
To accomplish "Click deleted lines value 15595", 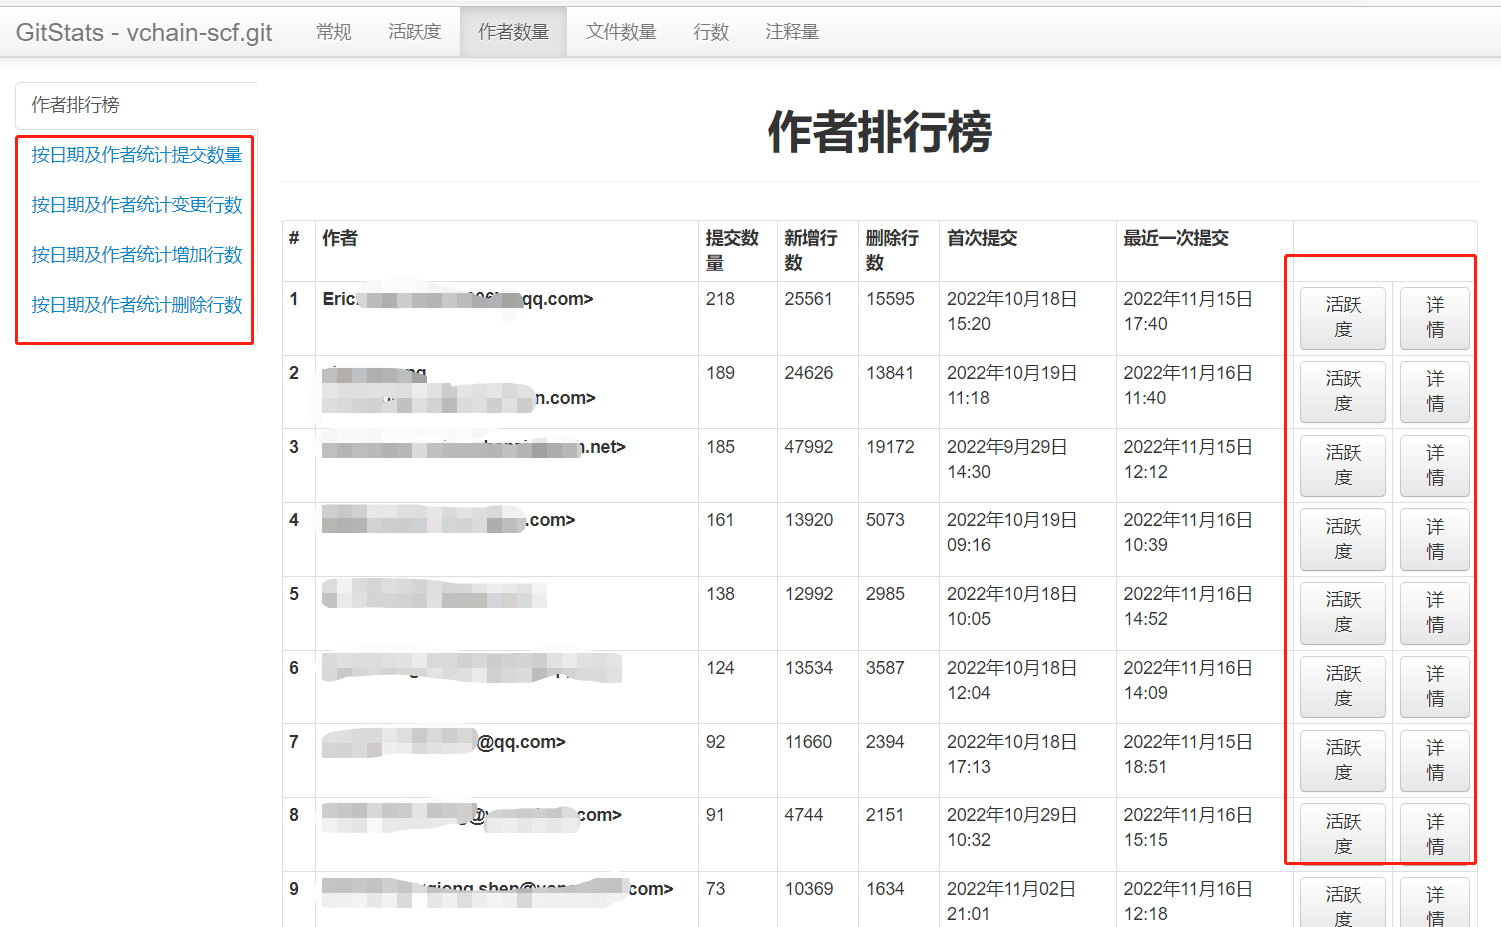I will coord(890,299).
